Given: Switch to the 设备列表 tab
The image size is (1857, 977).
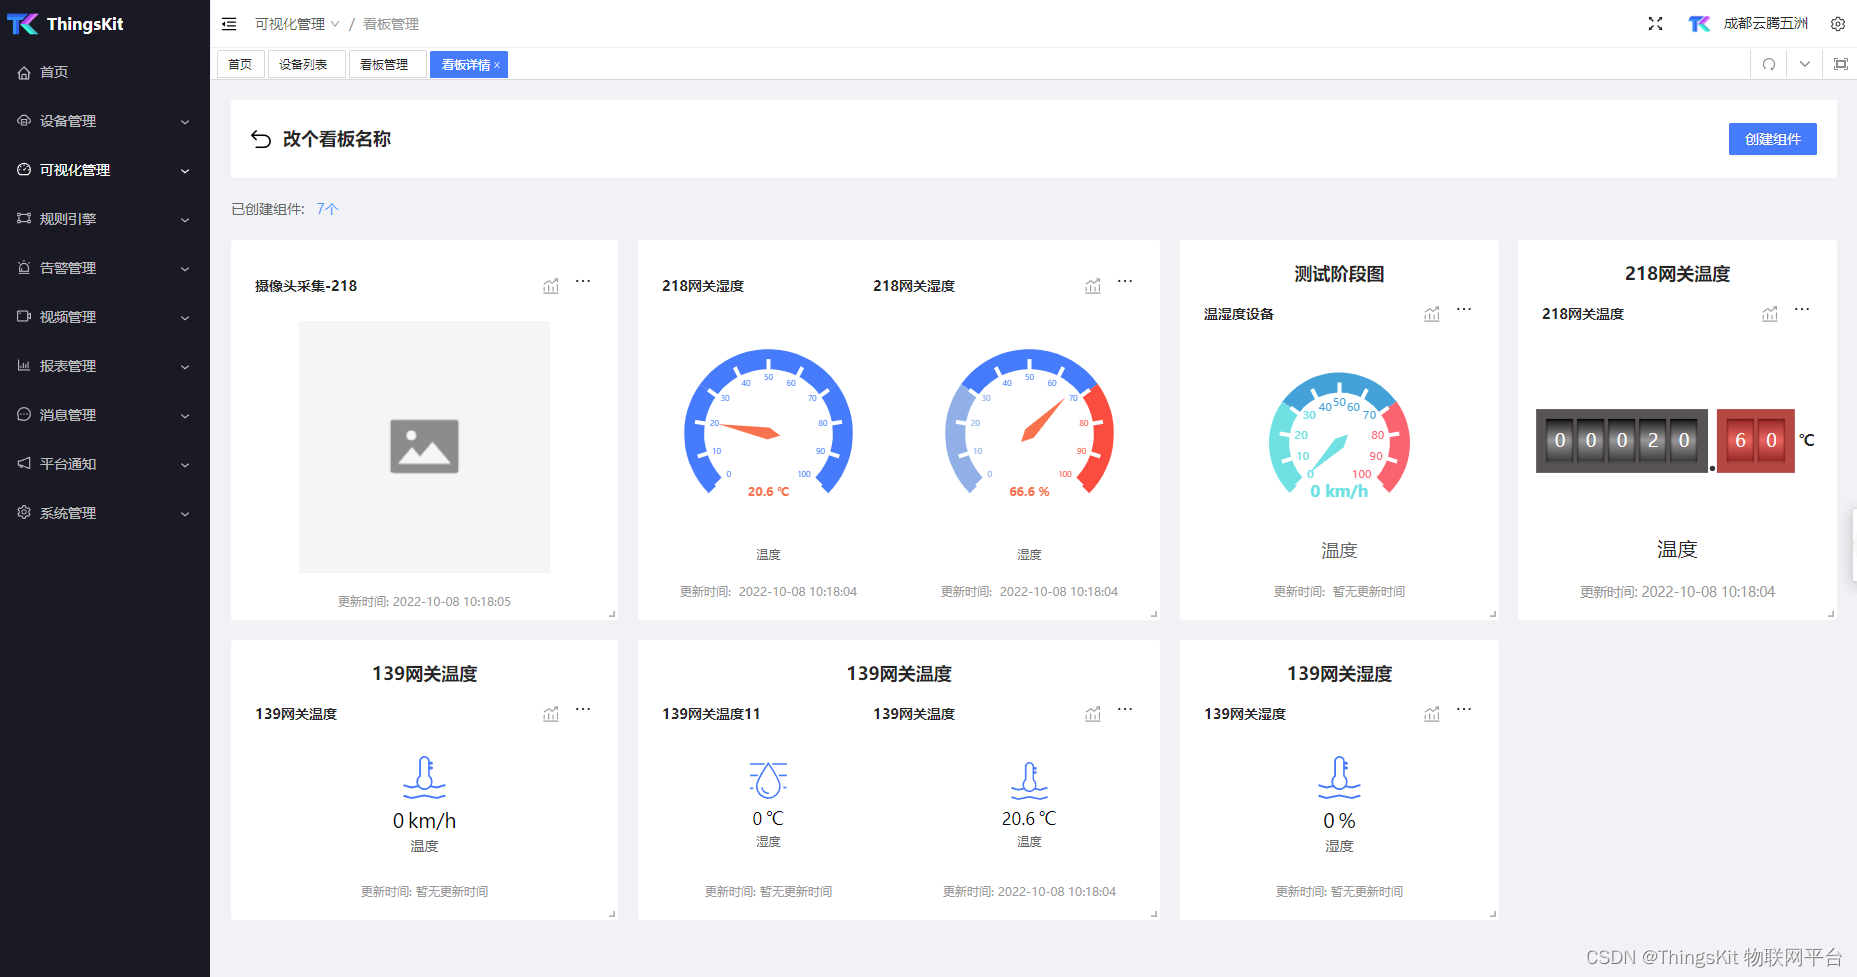Looking at the screenshot, I should tap(306, 64).
